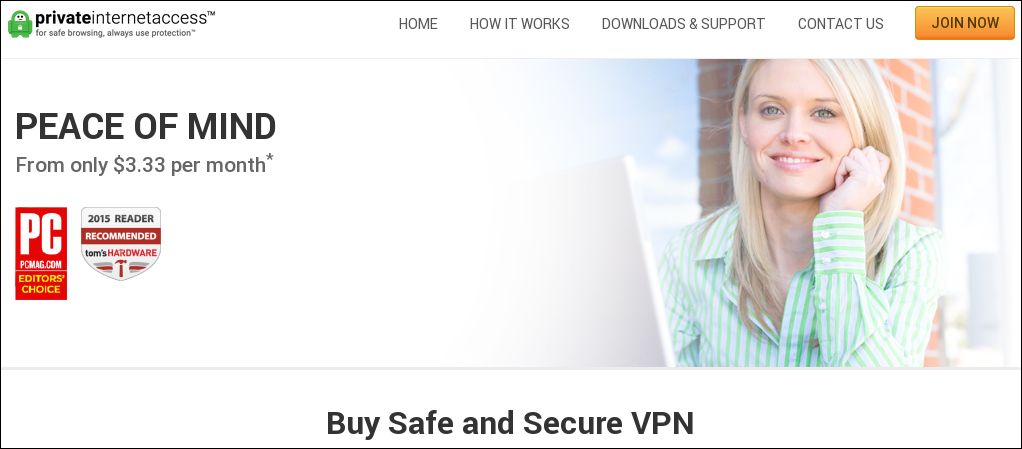
Task: Click the asterisk after 'per month'
Action: click(270, 158)
